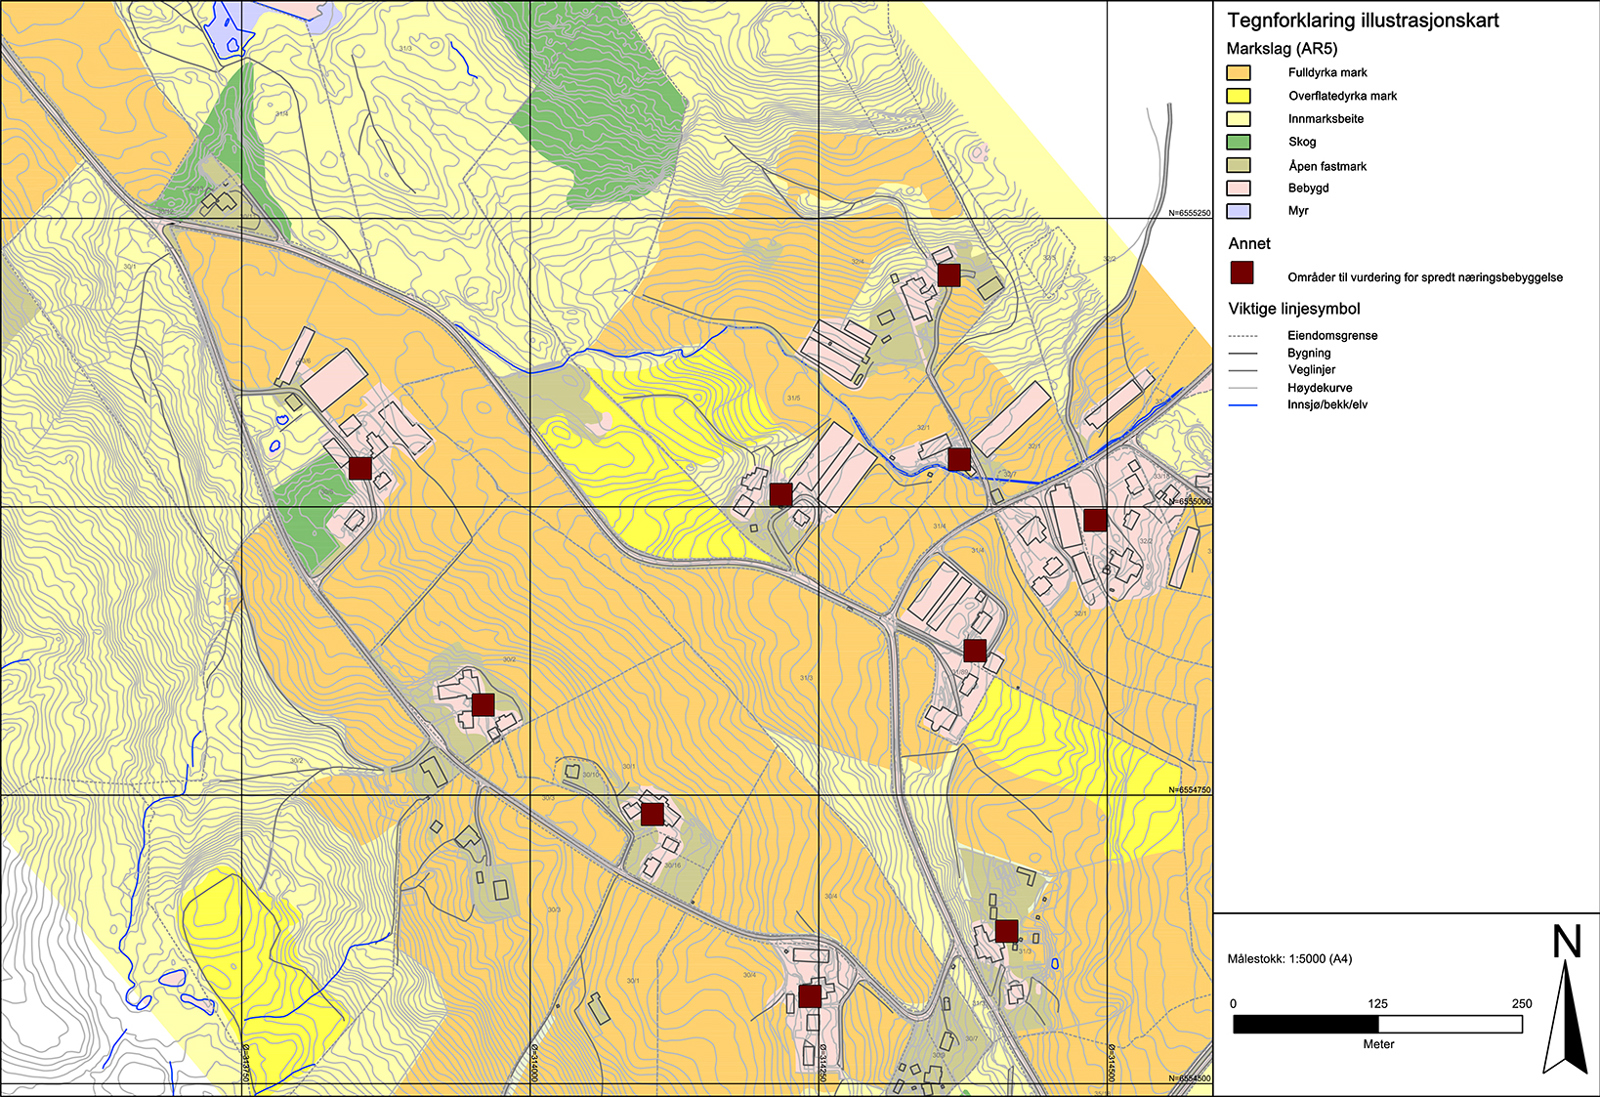This screenshot has width=1600, height=1097.
Task: Click the Eiendomsgrense dashed line symbol
Action: coord(1242,336)
